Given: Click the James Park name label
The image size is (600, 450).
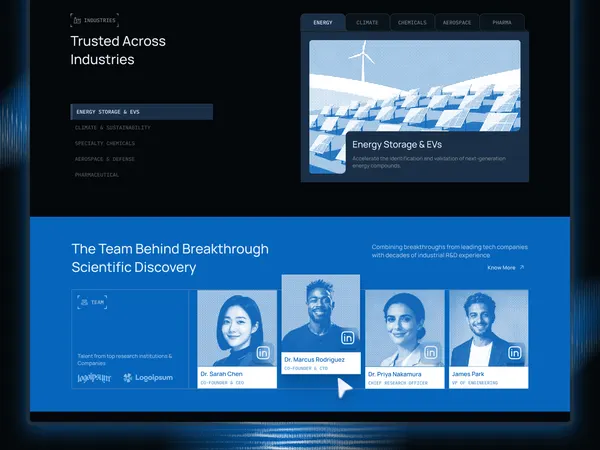Looking at the screenshot, I should tap(468, 374).
